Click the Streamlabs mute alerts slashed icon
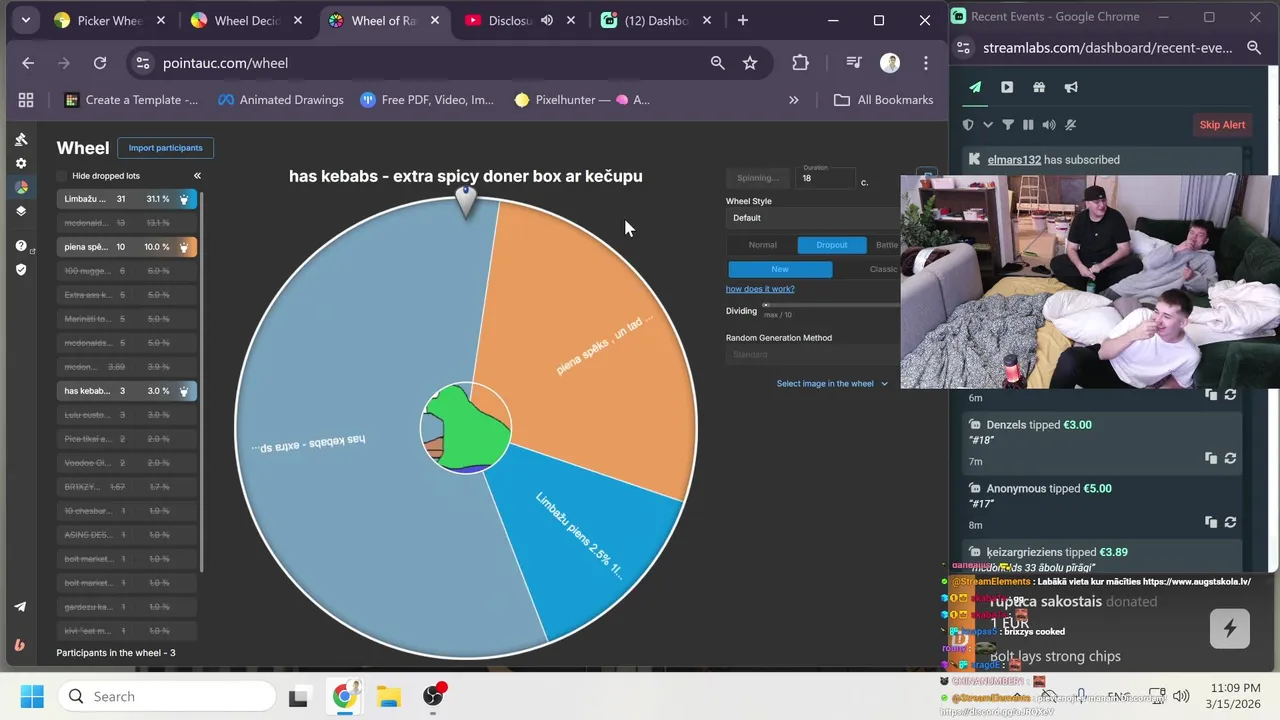The height and width of the screenshot is (720, 1280). (1071, 125)
